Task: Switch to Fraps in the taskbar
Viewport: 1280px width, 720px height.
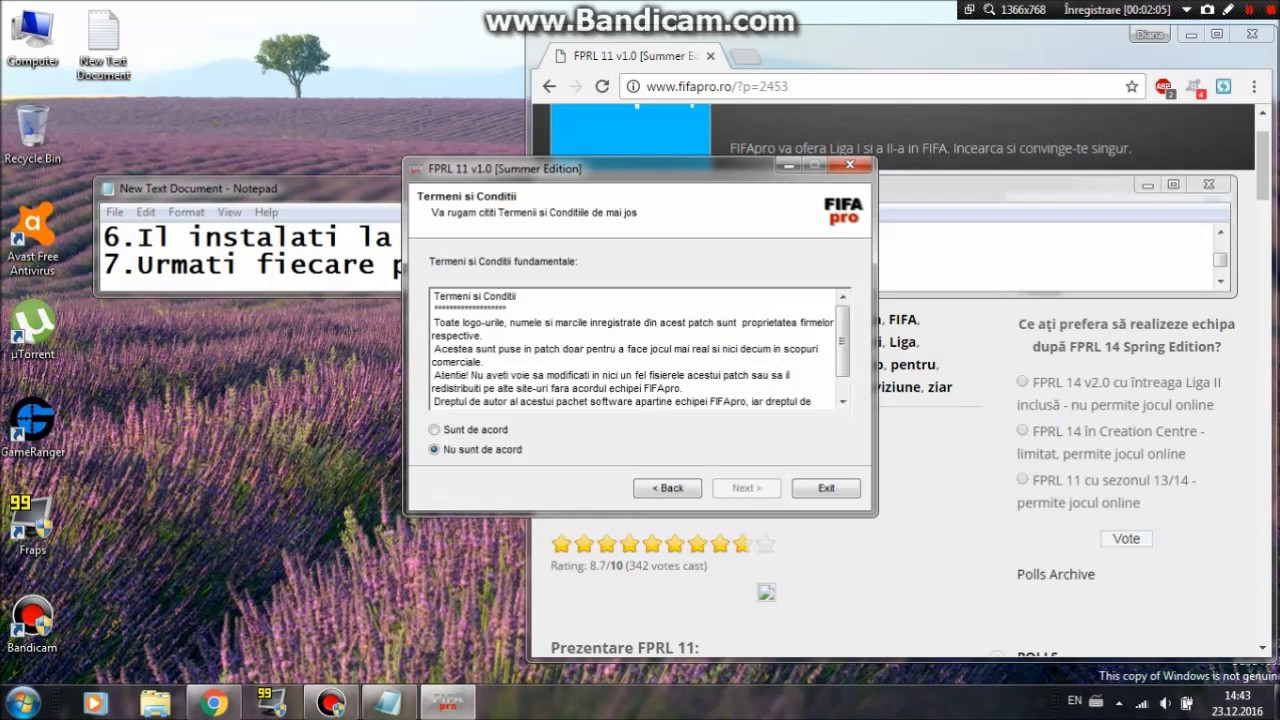Action: pos(271,703)
